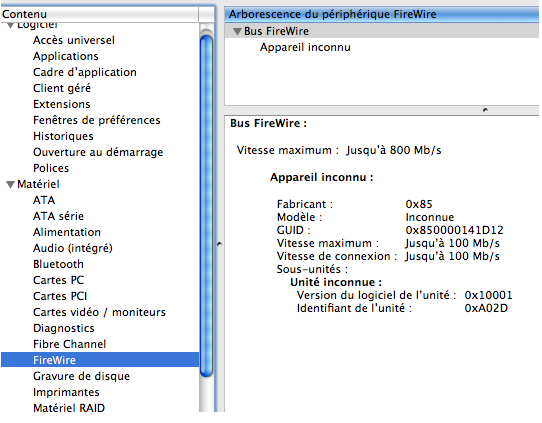Open the Imprimantes entry
Image resolution: width=542 pixels, height=423 pixels.
66,392
